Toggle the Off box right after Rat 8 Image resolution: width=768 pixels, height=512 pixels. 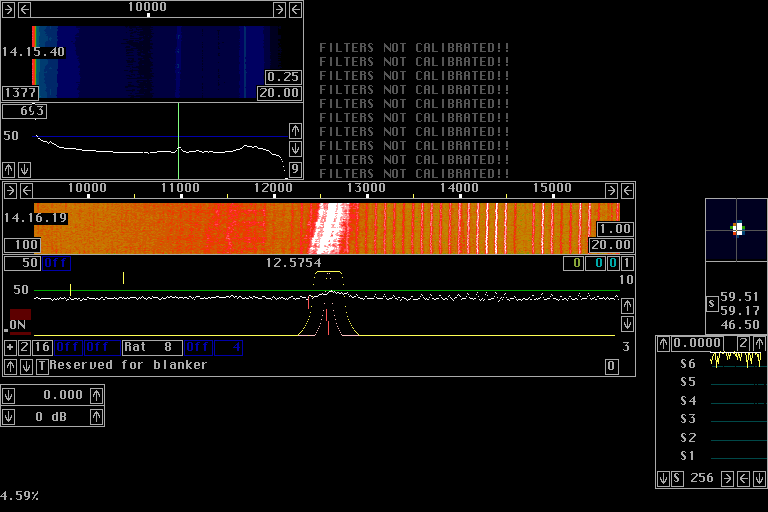click(x=198, y=347)
